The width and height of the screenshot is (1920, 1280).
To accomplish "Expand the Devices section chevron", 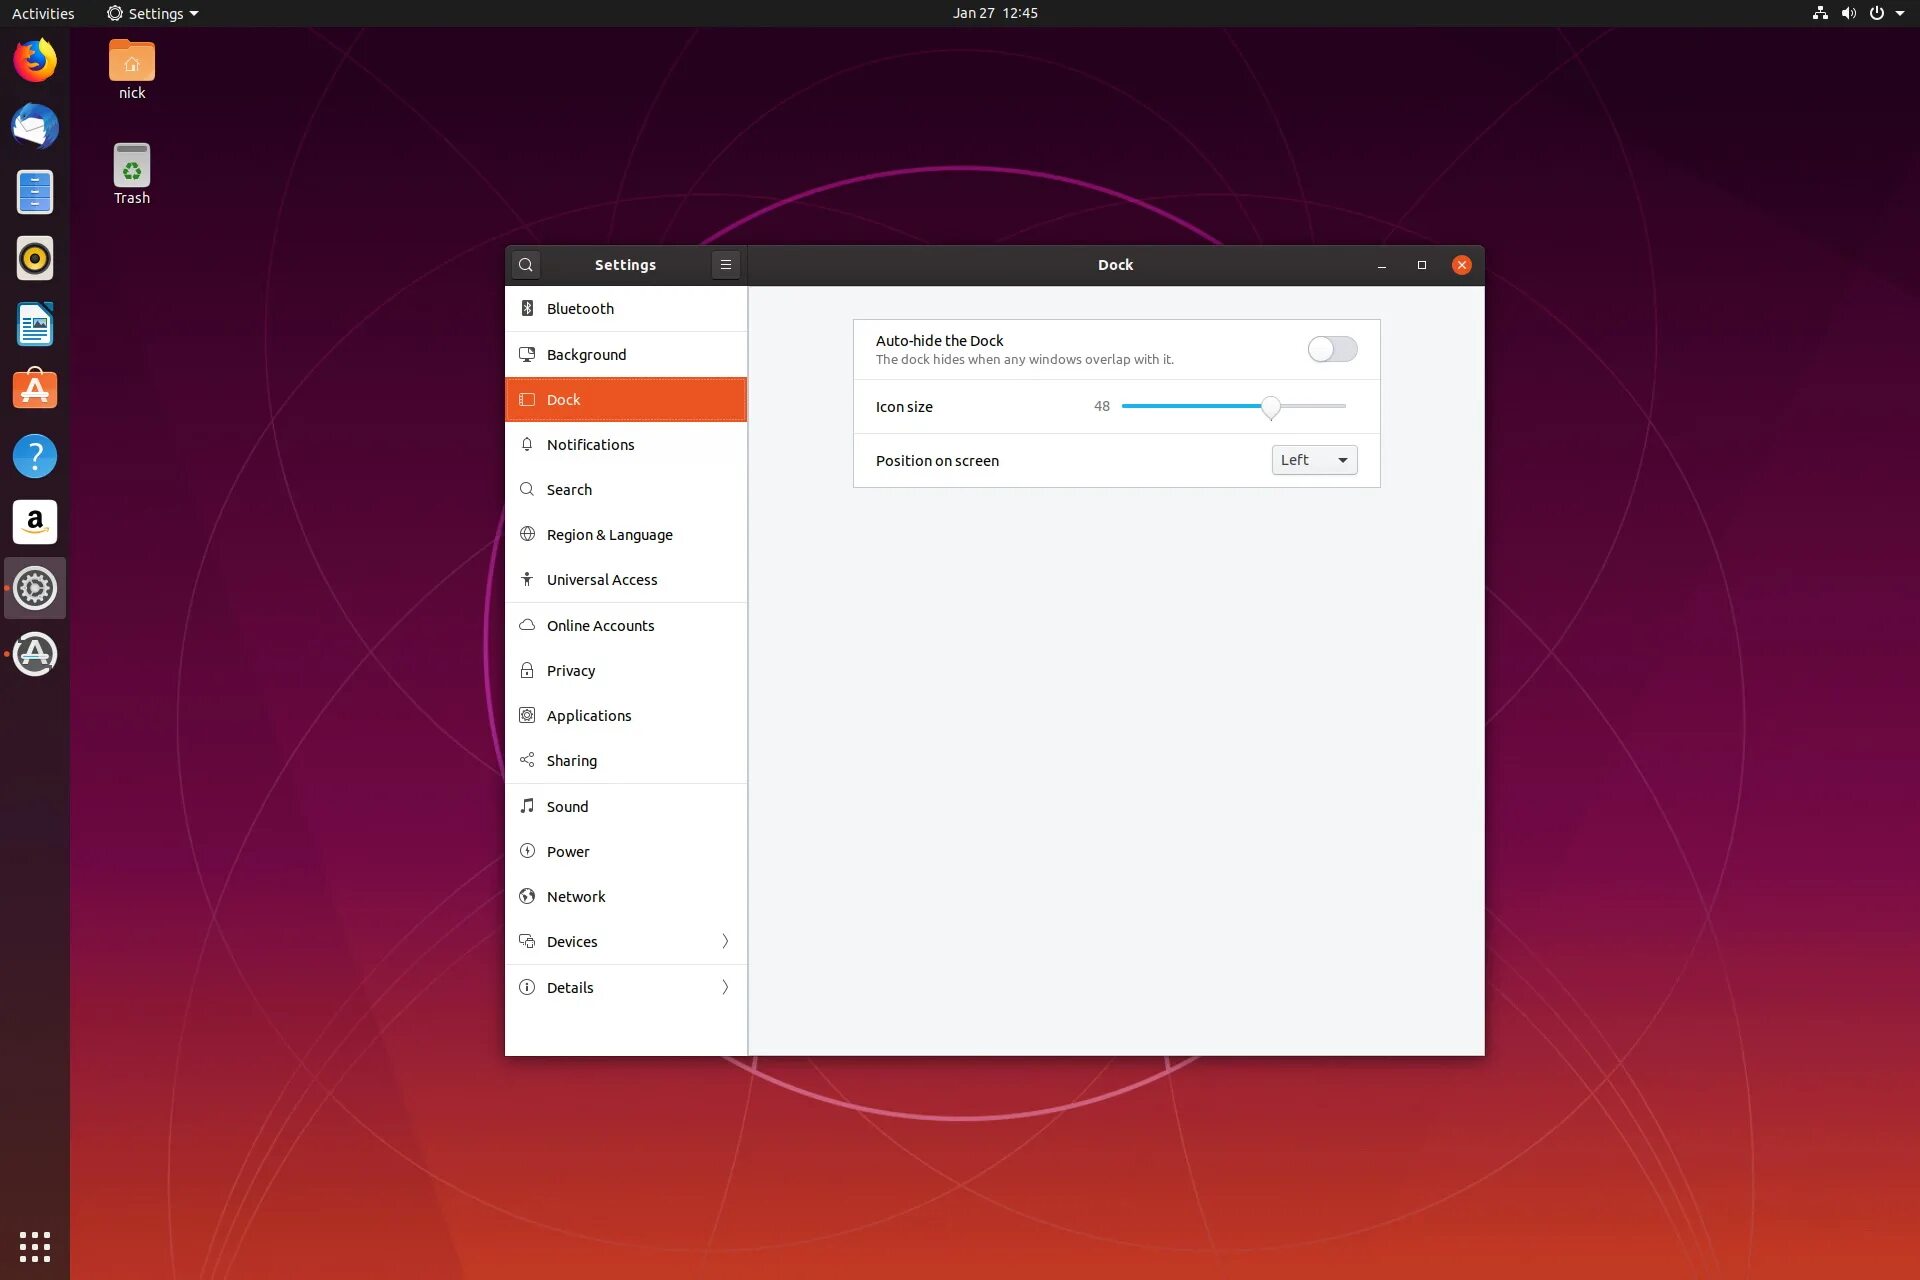I will tap(725, 941).
